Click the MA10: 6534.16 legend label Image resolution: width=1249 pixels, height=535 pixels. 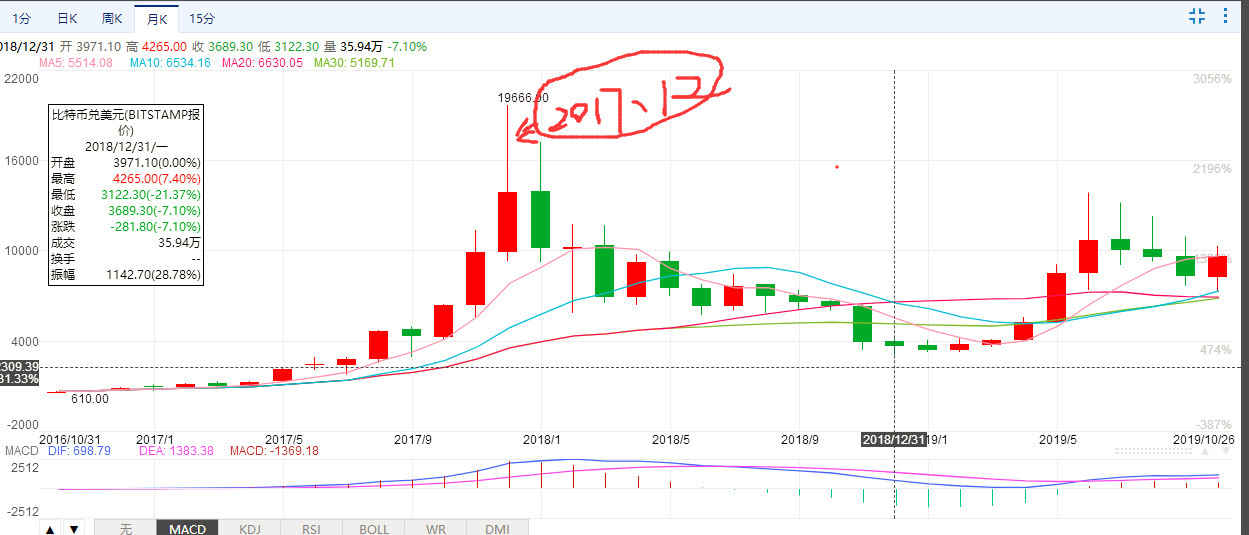[170, 63]
